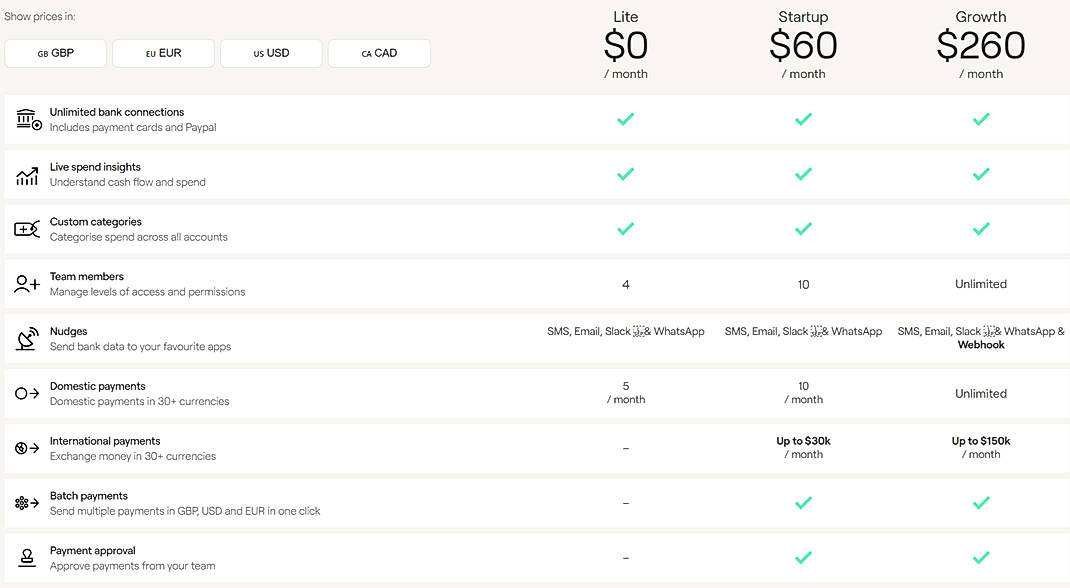
Task: Select the Lite plan heading
Action: pos(626,17)
